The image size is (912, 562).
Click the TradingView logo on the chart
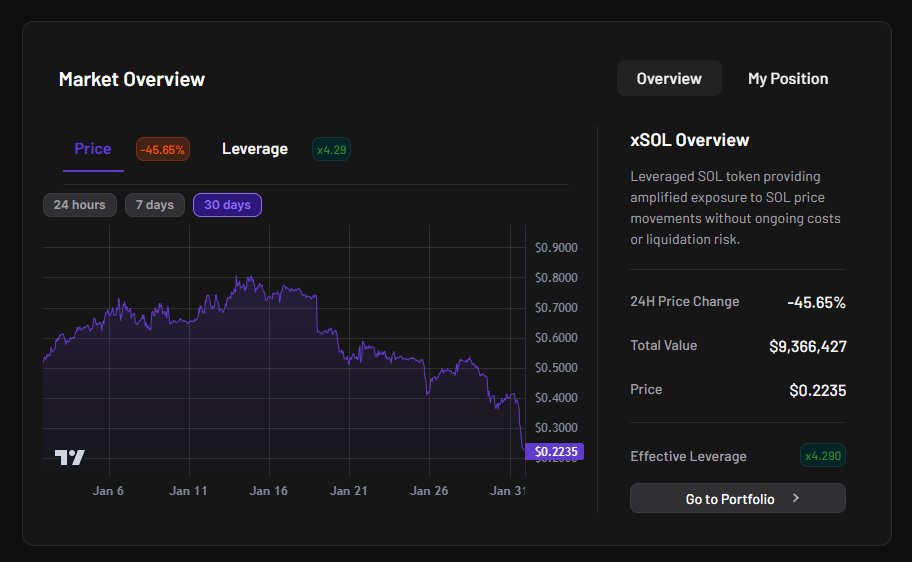click(70, 457)
